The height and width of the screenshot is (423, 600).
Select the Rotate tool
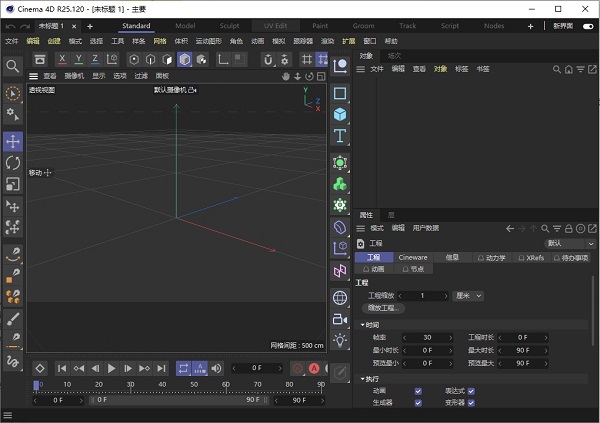click(13, 163)
